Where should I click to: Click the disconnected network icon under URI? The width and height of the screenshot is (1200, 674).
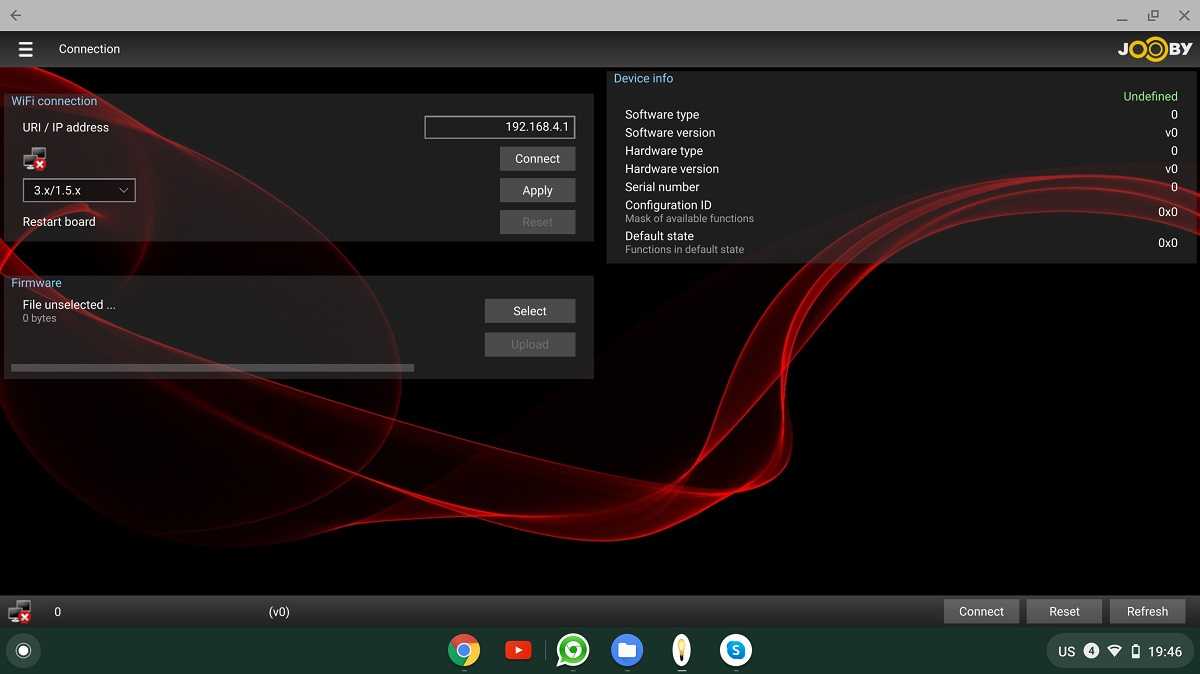click(35, 159)
